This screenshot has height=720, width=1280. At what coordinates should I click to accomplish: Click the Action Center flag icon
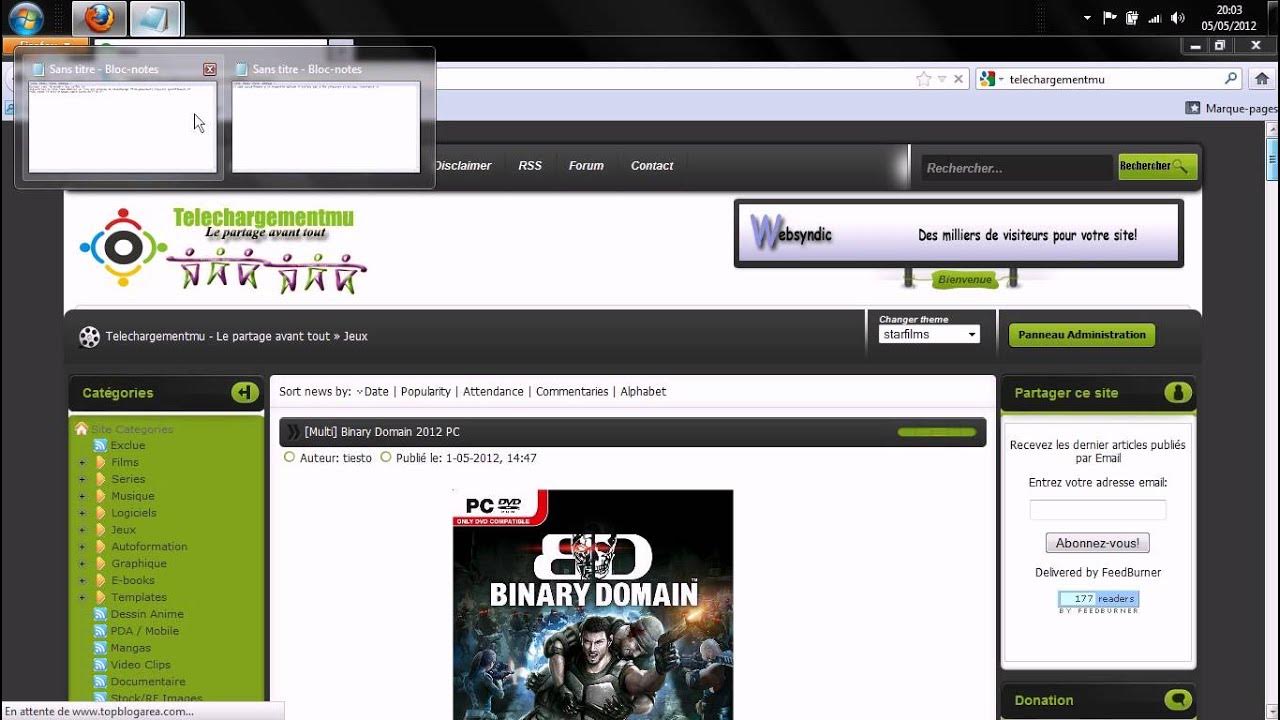pos(1109,18)
